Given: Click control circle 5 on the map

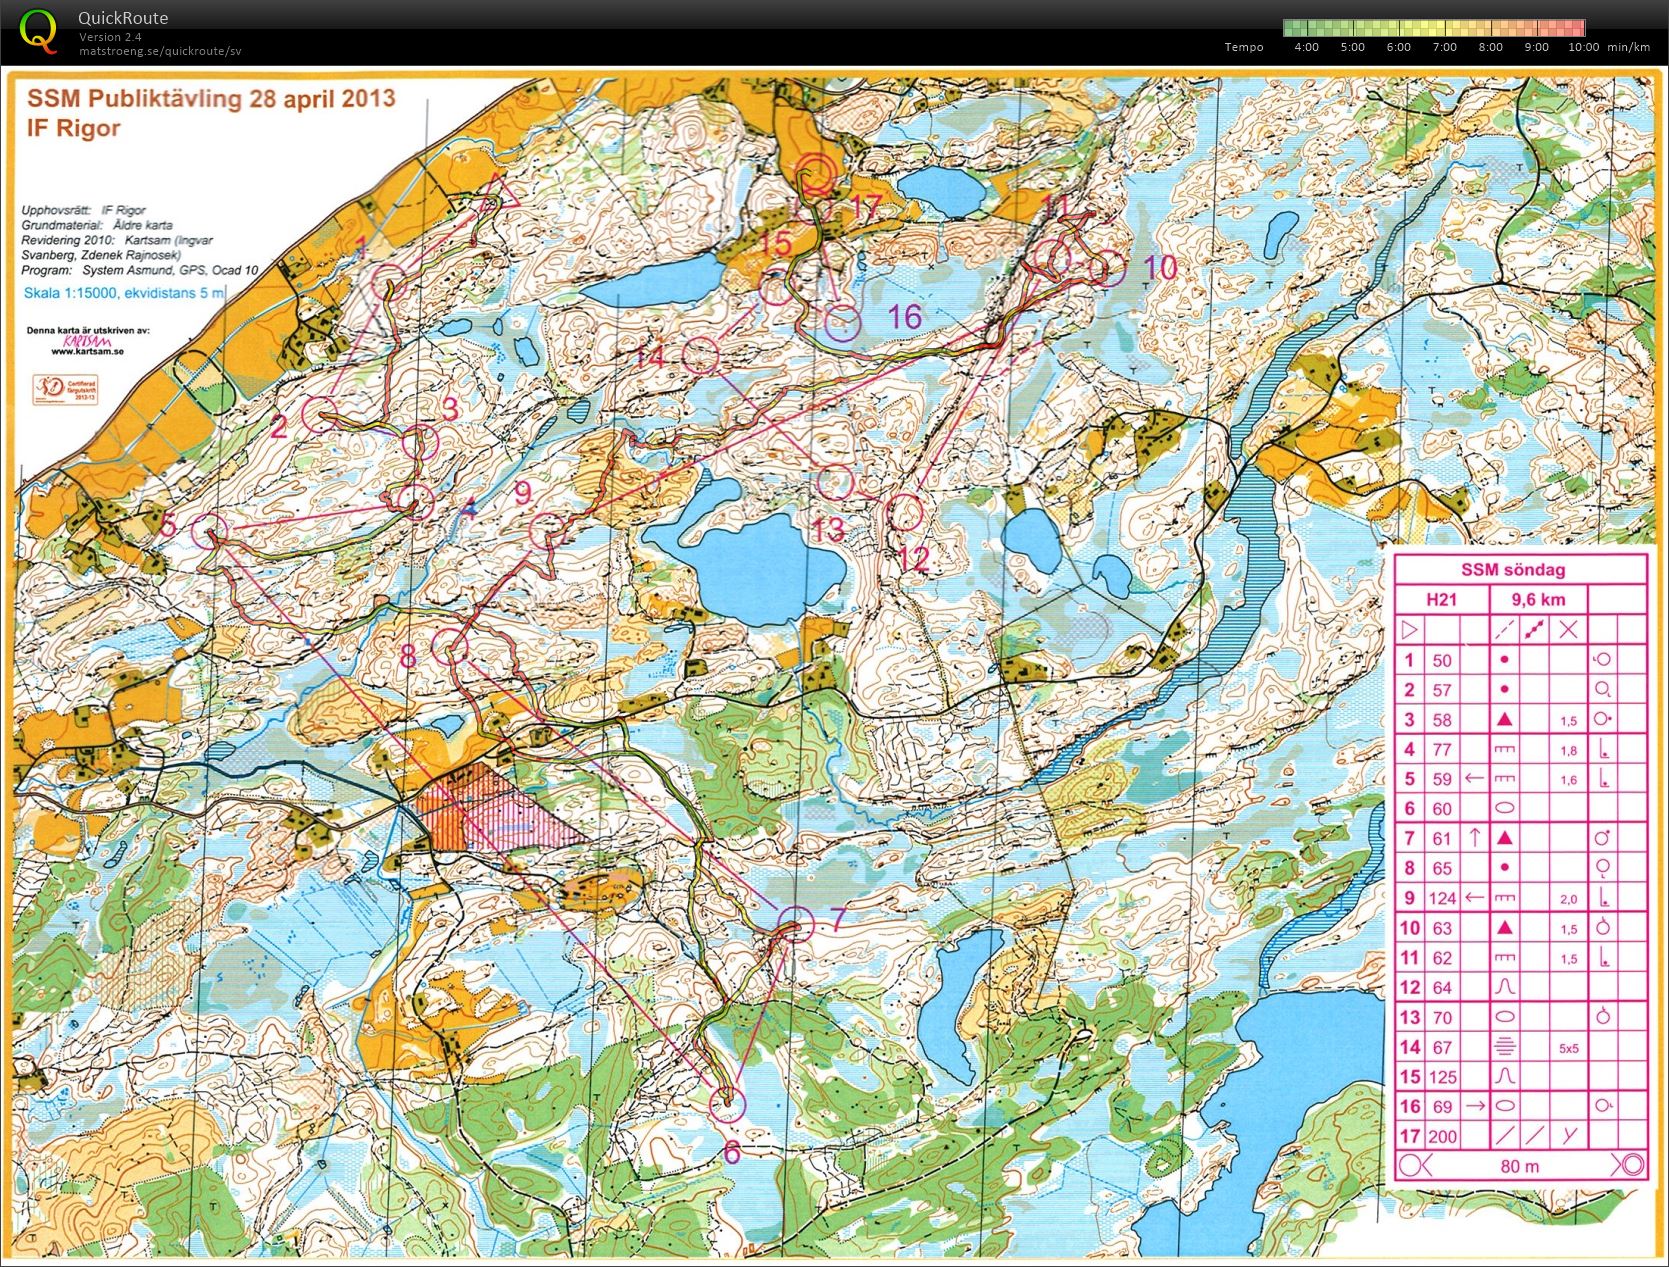Looking at the screenshot, I should [x=209, y=530].
